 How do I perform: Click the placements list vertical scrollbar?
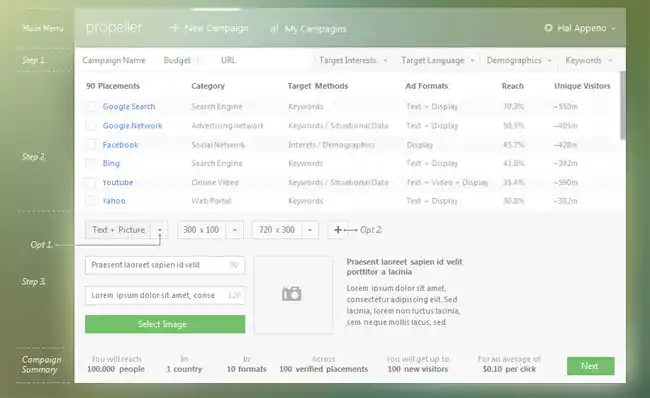(x=623, y=105)
